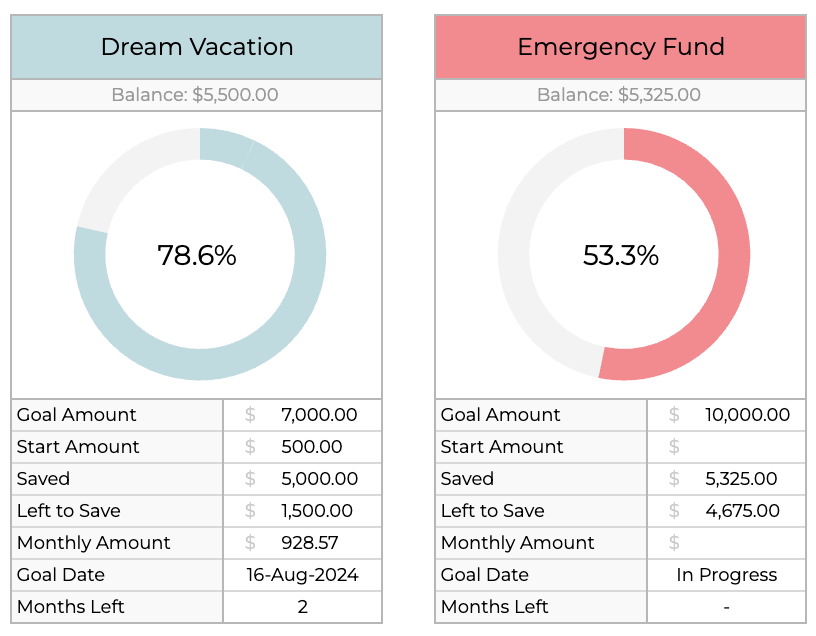This screenshot has height=636, width=816.
Task: Select the 500.00 start amount value
Action: pos(312,447)
